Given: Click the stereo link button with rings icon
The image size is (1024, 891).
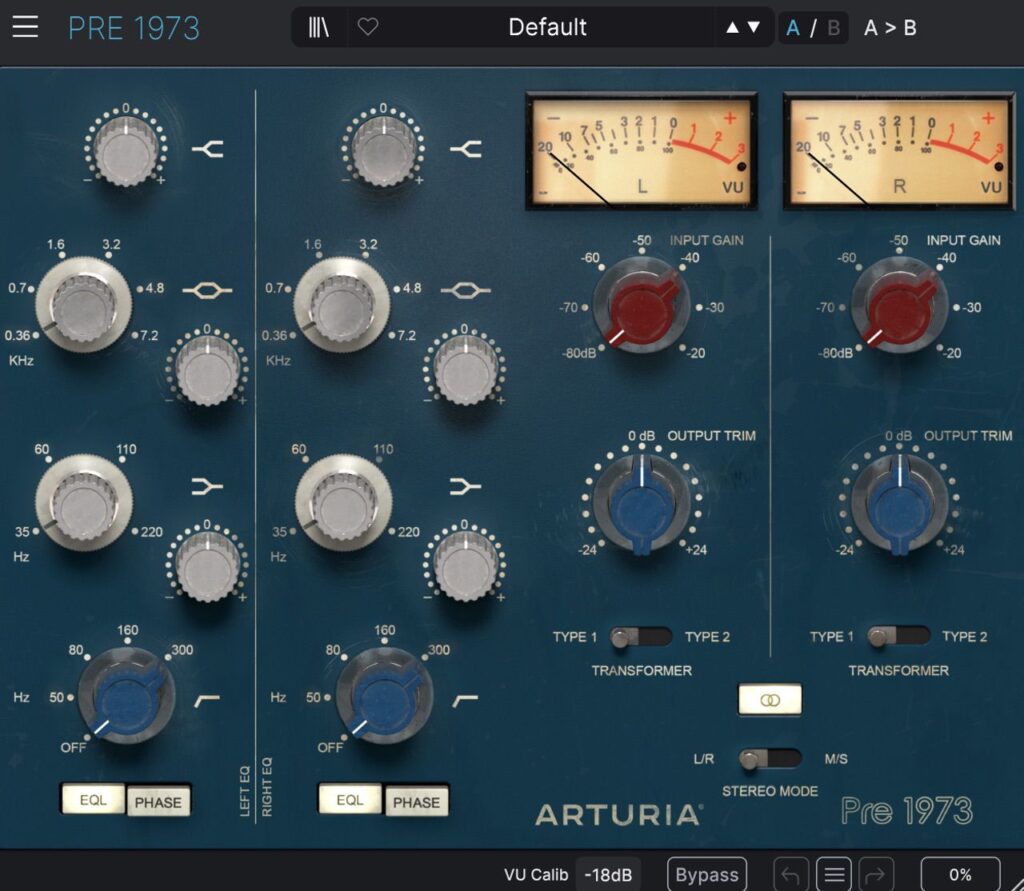Looking at the screenshot, I should 769,700.
